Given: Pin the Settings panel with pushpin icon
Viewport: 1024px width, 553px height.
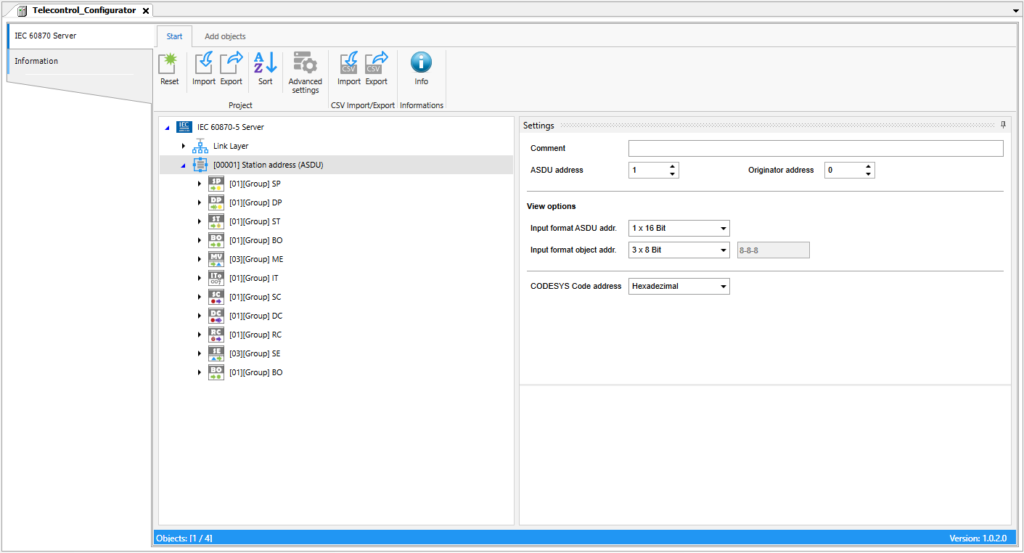Looking at the screenshot, I should pos(1003,125).
